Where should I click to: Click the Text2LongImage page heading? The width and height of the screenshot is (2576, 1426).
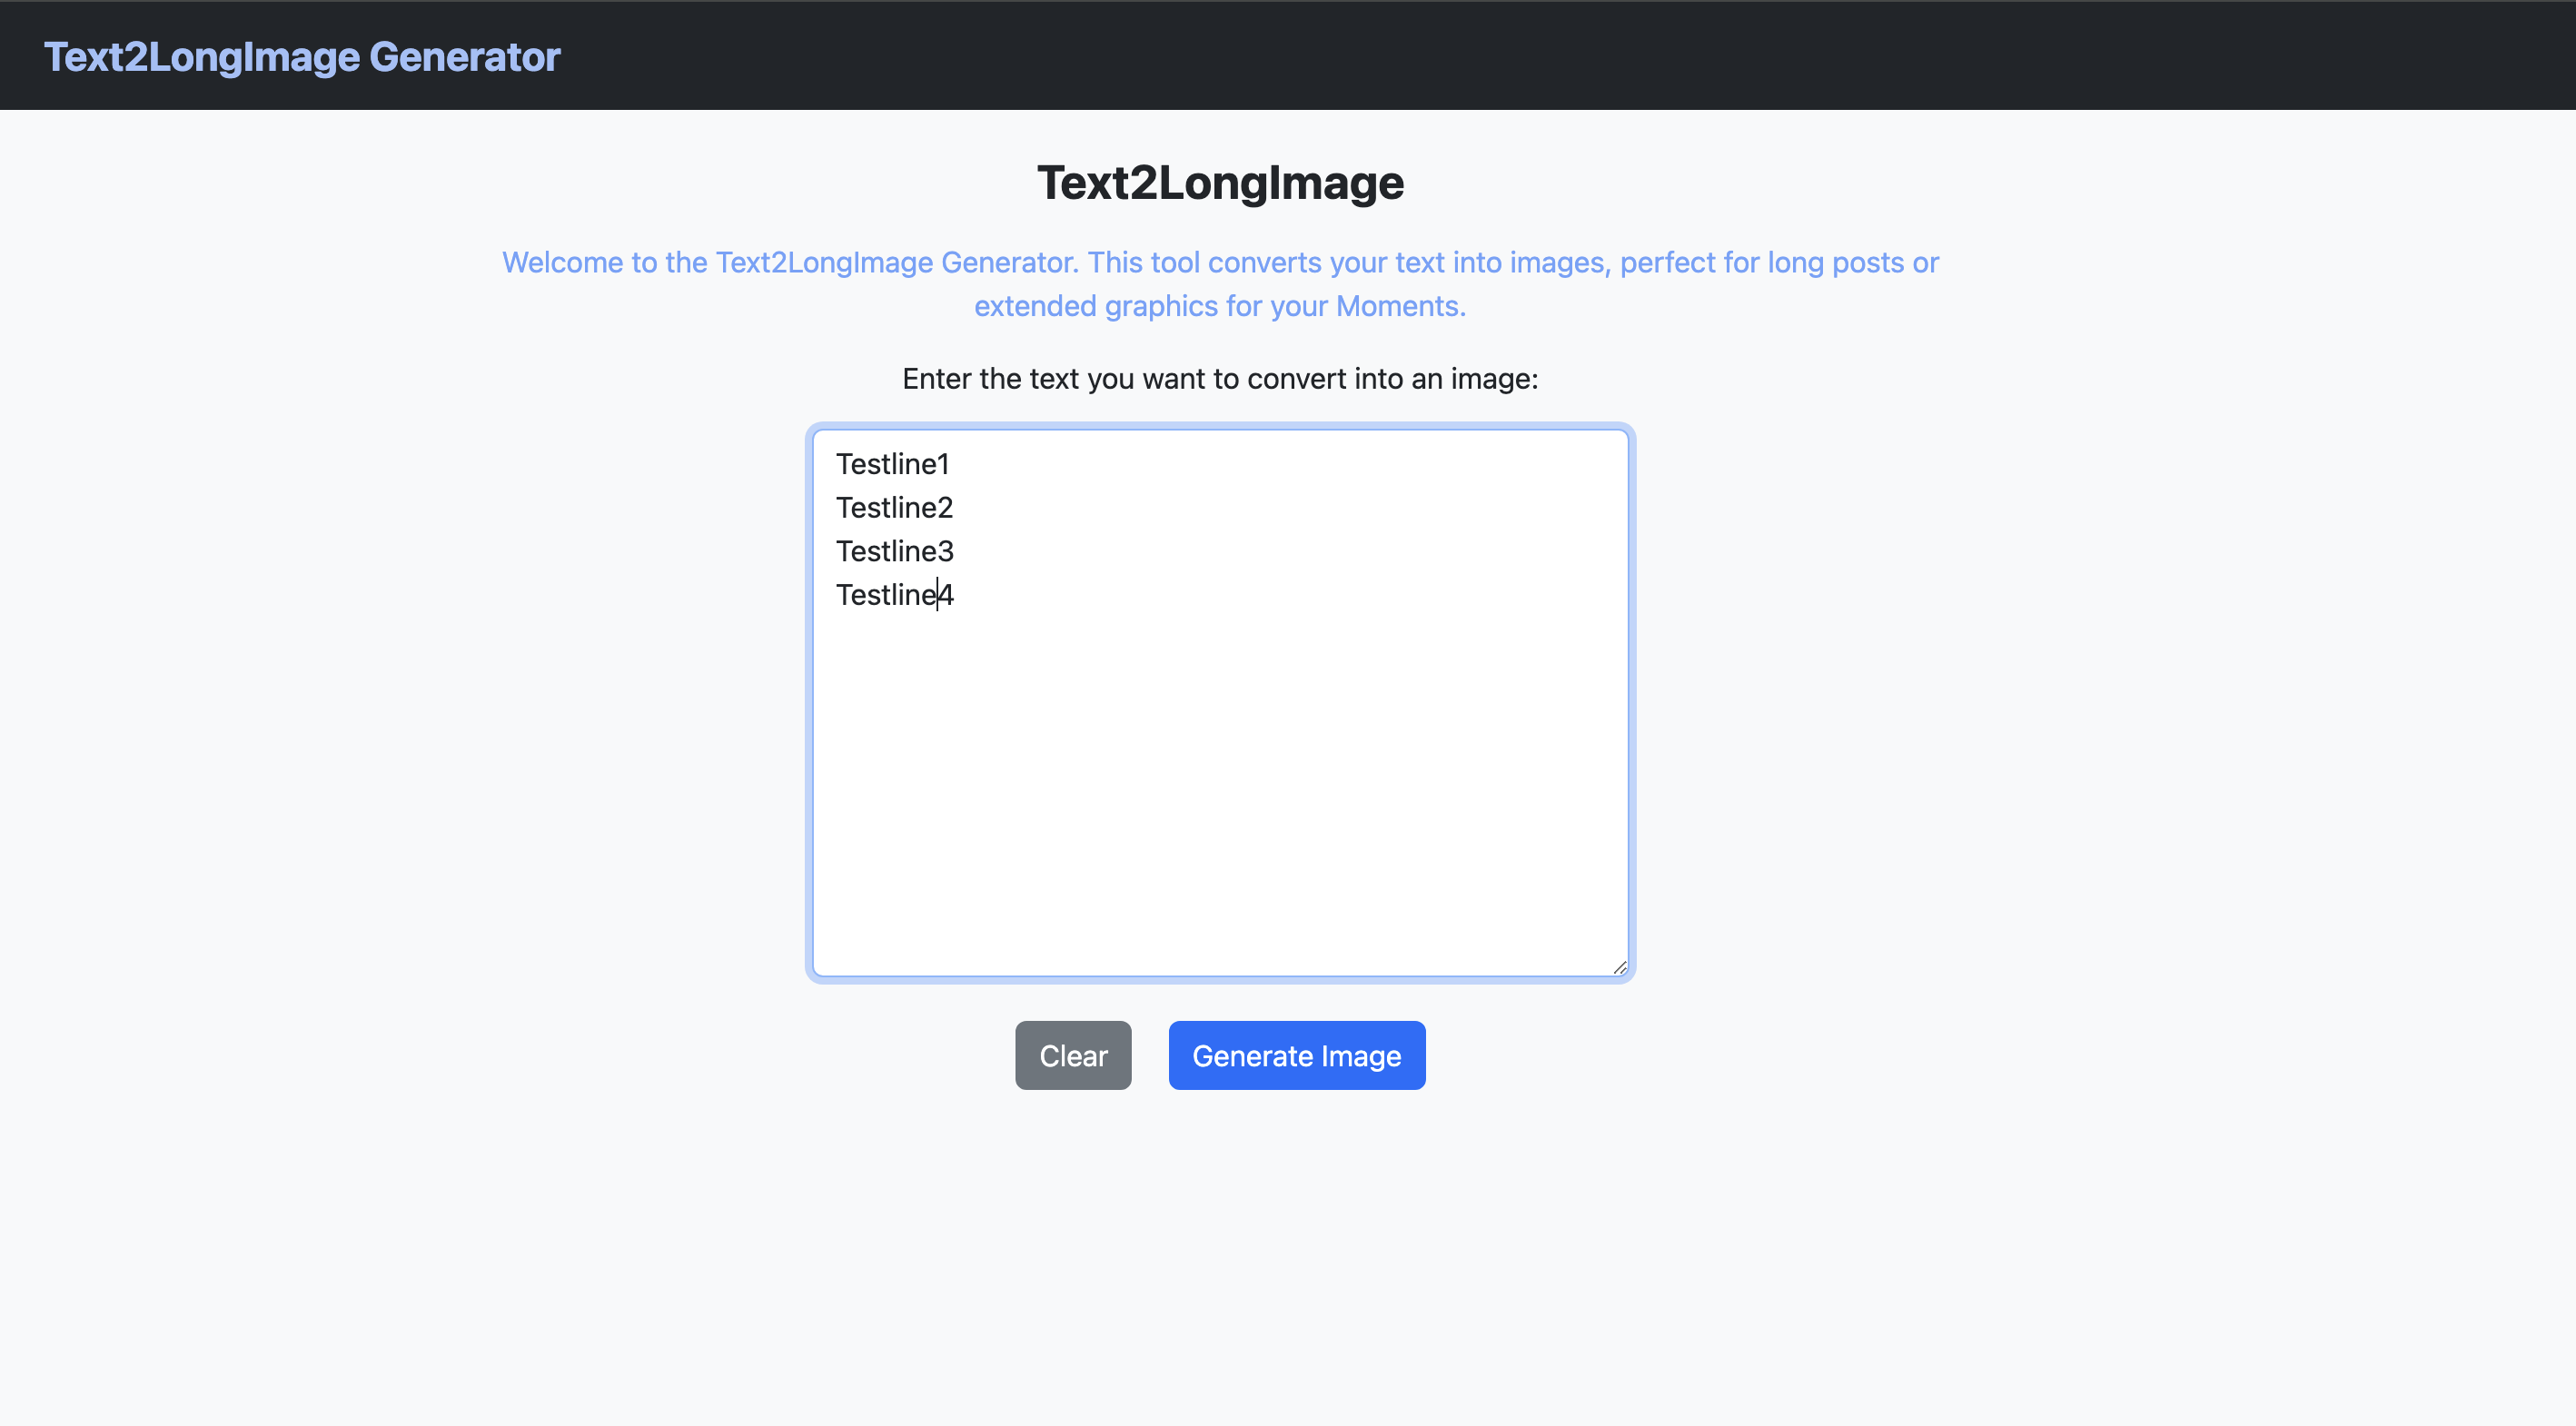point(1220,183)
